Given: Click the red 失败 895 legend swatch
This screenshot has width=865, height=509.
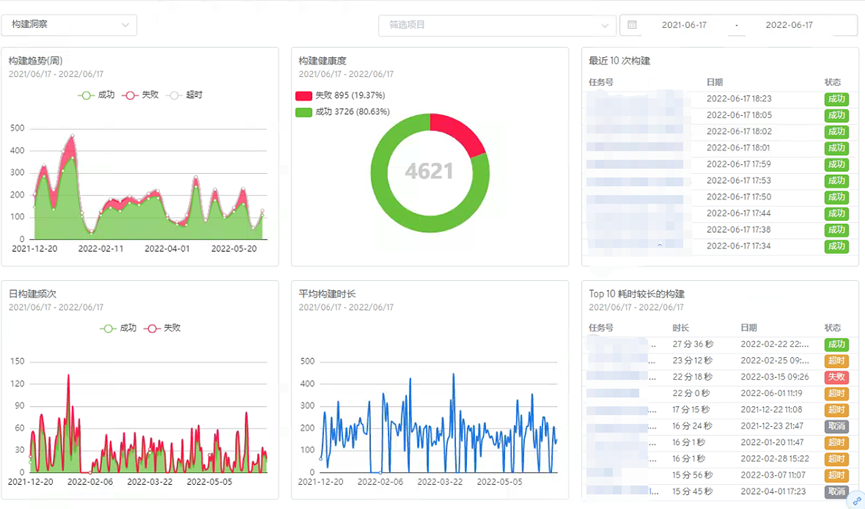Looking at the screenshot, I should click(304, 95).
